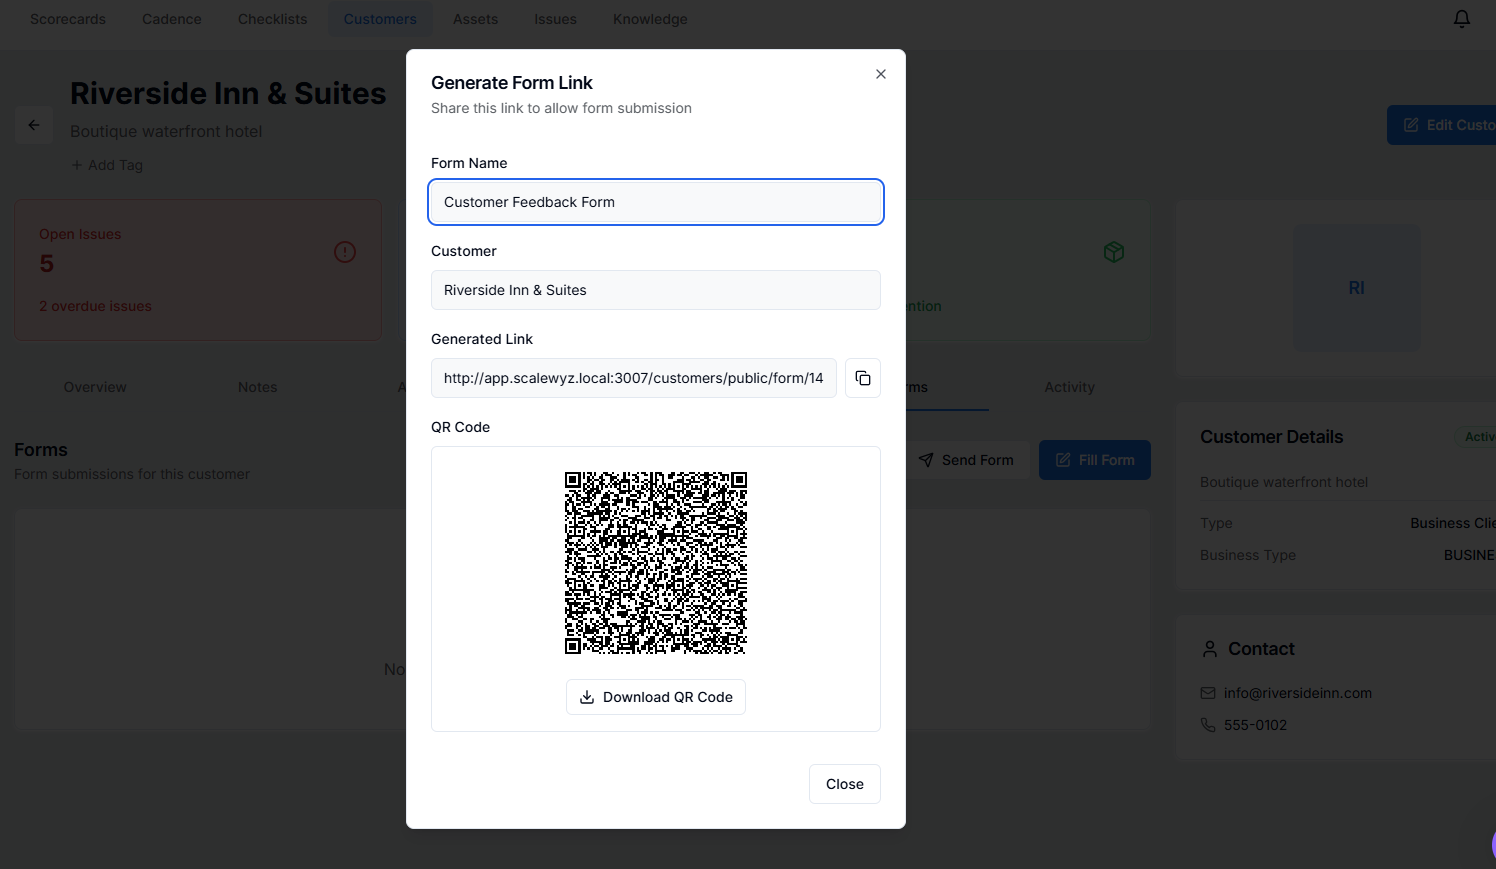Click the phone icon next to 555-0102
This screenshot has height=869, width=1496.
pos(1208,725)
